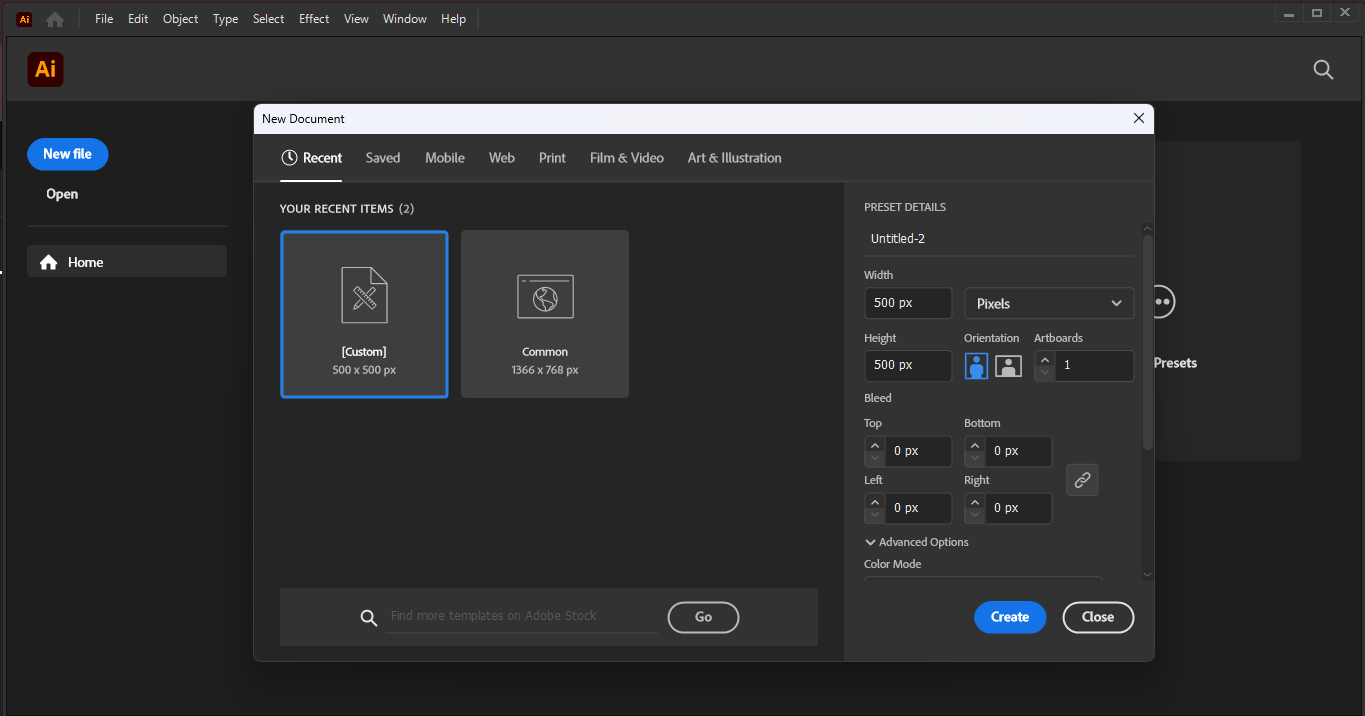This screenshot has height=716, width=1365.
Task: Expand the Top bleed value stepper arrow
Action: pyautogui.click(x=874, y=445)
